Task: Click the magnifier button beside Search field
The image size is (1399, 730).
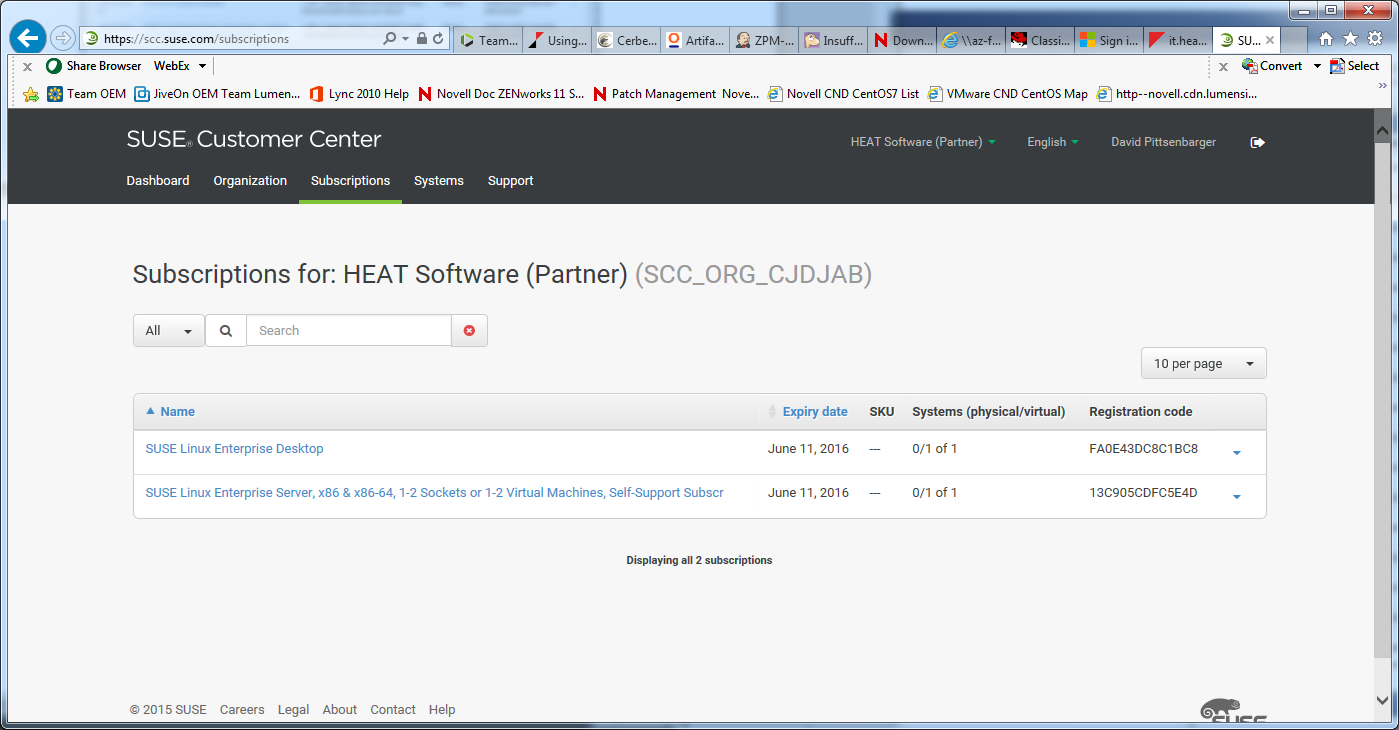Action: [x=226, y=331]
